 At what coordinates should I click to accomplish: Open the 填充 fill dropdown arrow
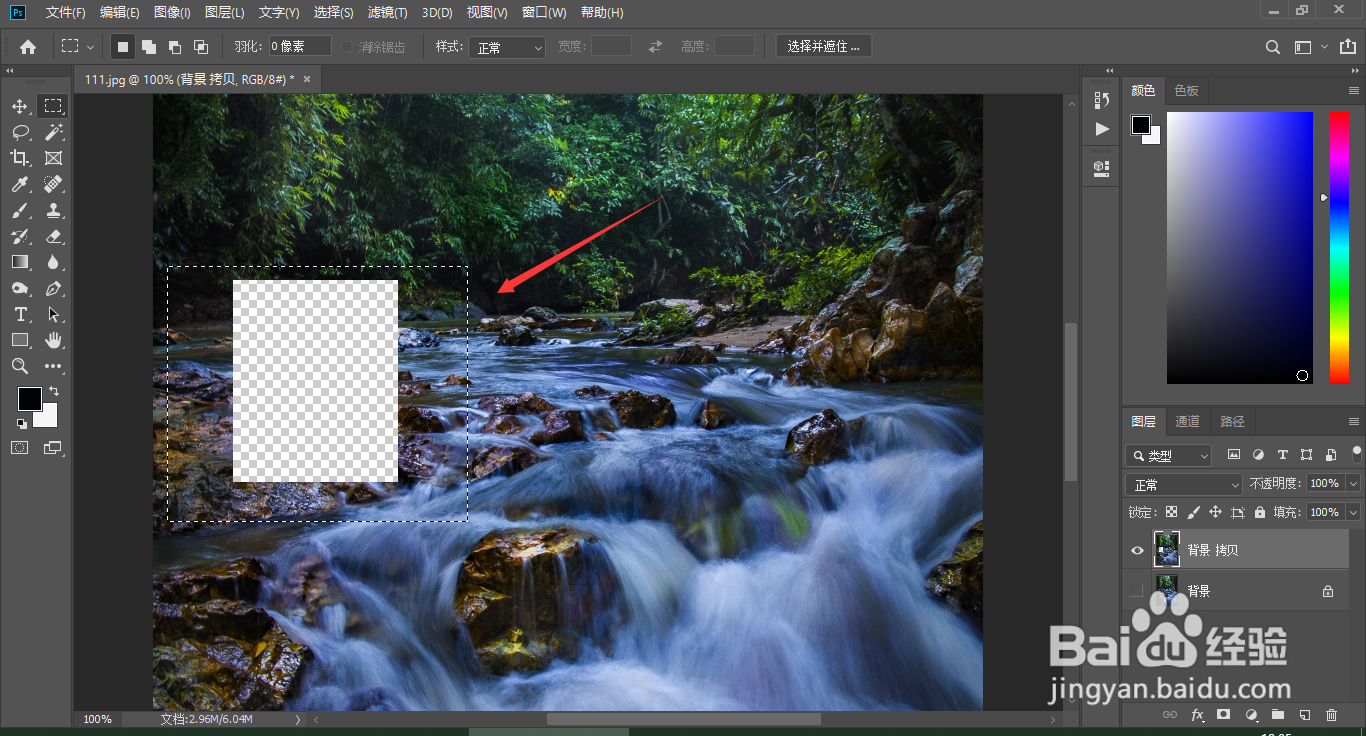pyautogui.click(x=1353, y=512)
